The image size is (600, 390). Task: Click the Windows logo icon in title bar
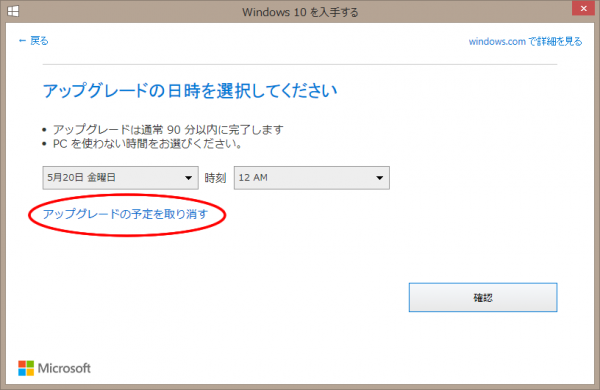click(13, 11)
